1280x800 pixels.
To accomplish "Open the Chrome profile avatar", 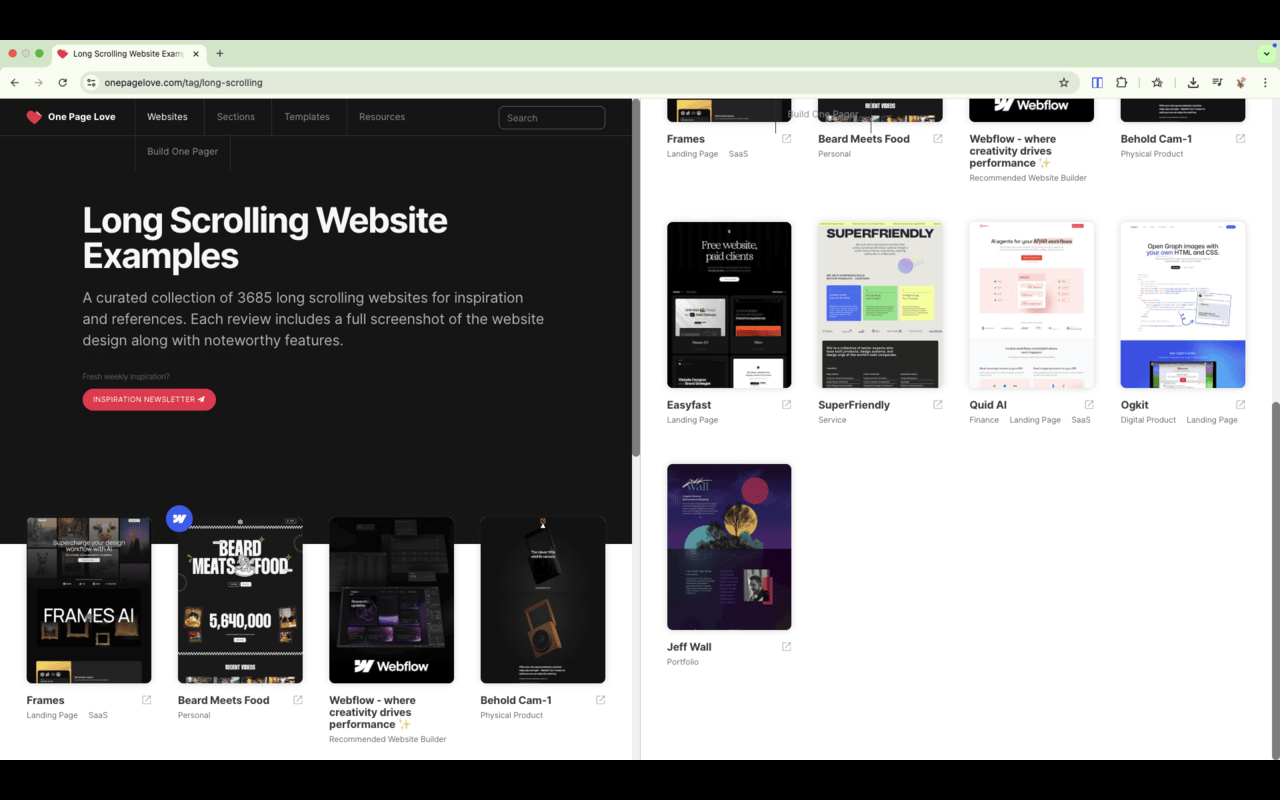I will click(1241, 83).
